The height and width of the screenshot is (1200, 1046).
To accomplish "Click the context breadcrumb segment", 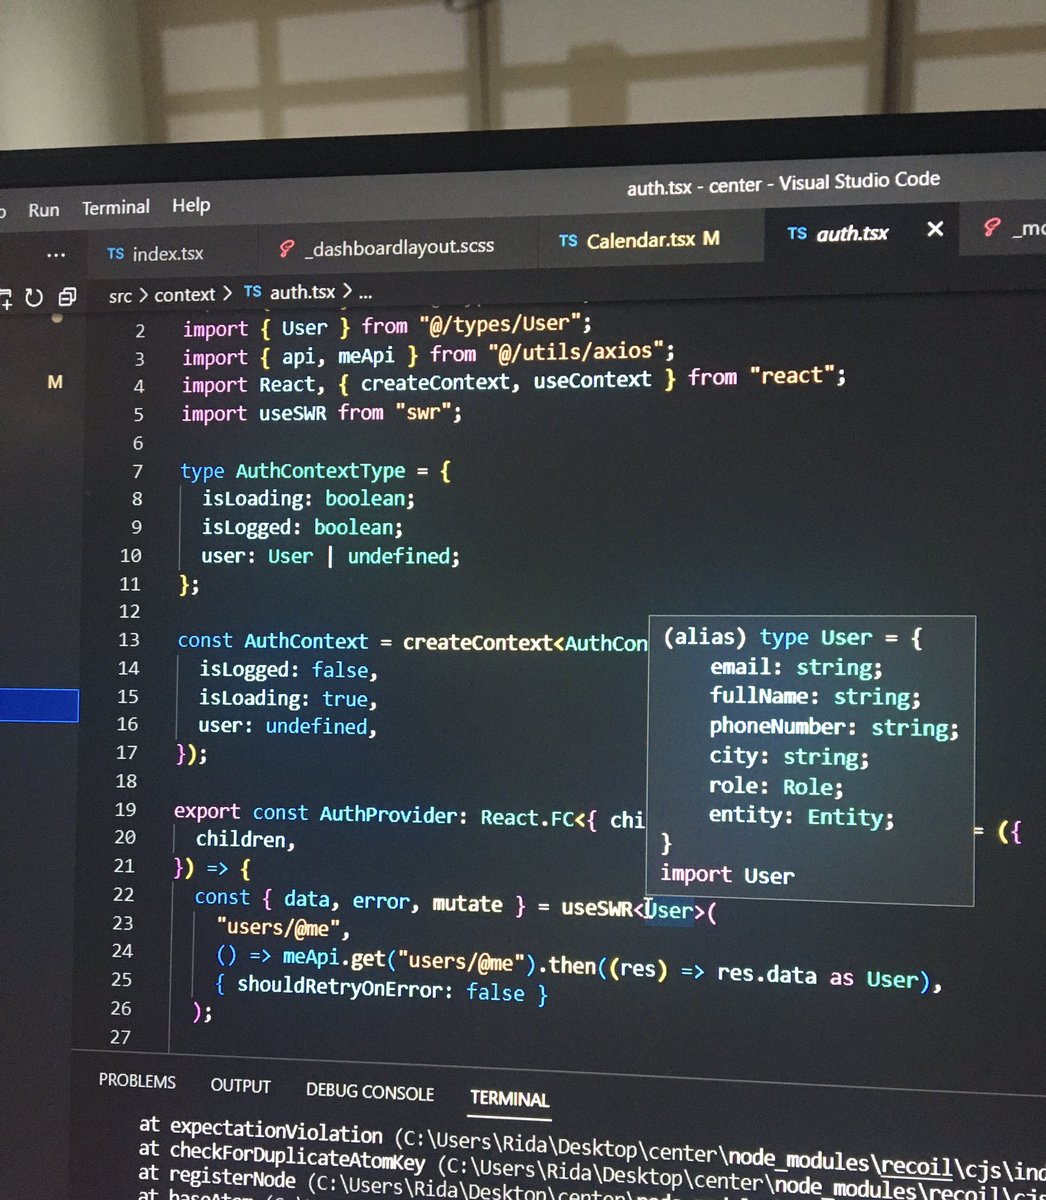I will point(184,294).
